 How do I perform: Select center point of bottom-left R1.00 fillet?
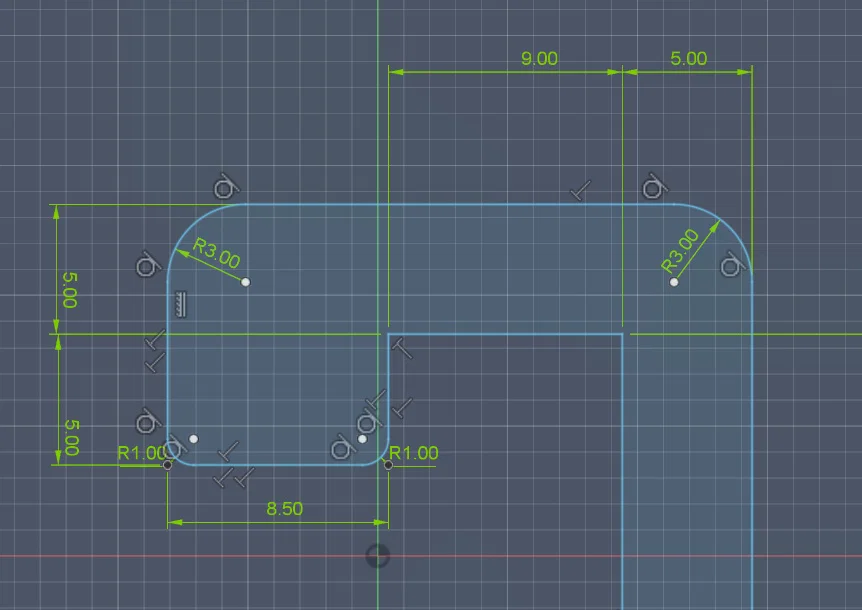pos(194,439)
